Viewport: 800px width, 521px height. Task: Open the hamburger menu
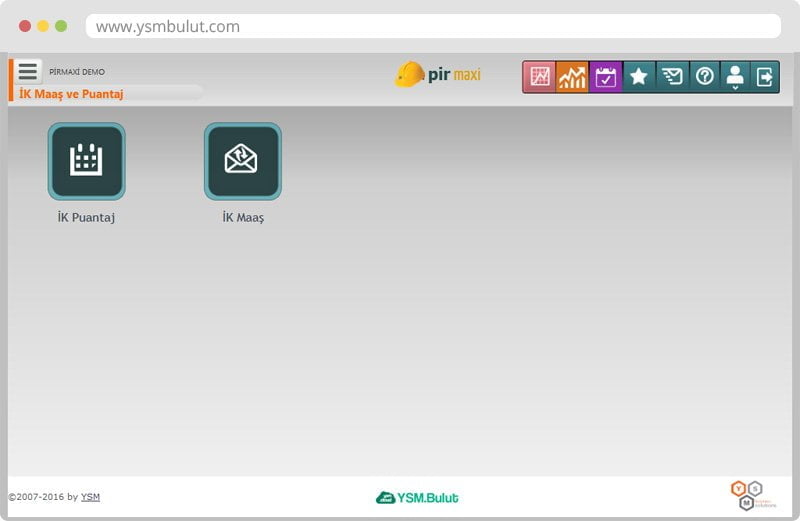27,71
